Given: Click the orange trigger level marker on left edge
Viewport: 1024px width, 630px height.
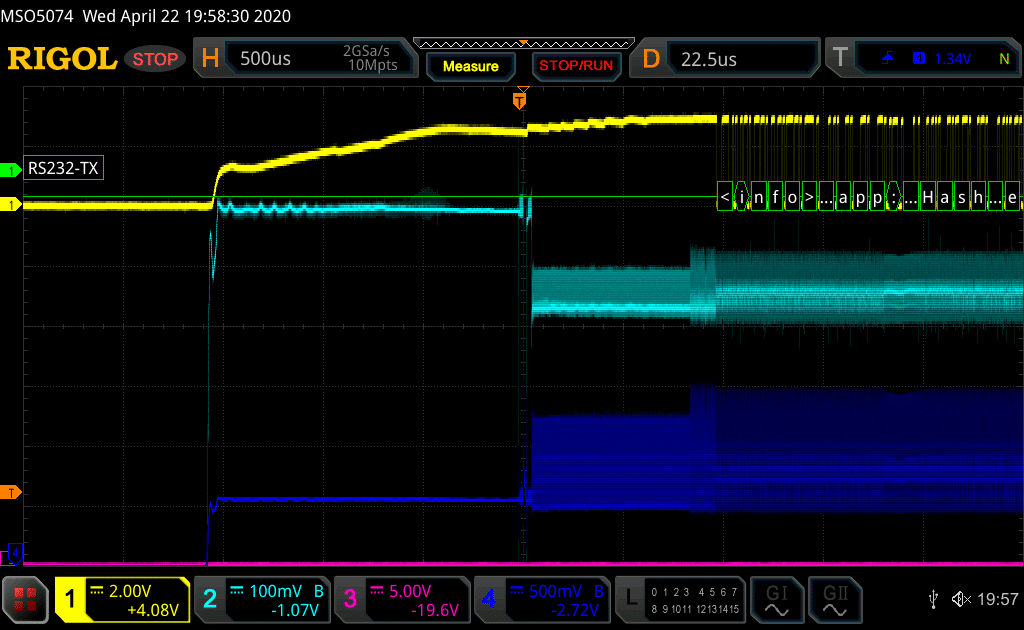Looking at the screenshot, I should pyautogui.click(x=12, y=492).
